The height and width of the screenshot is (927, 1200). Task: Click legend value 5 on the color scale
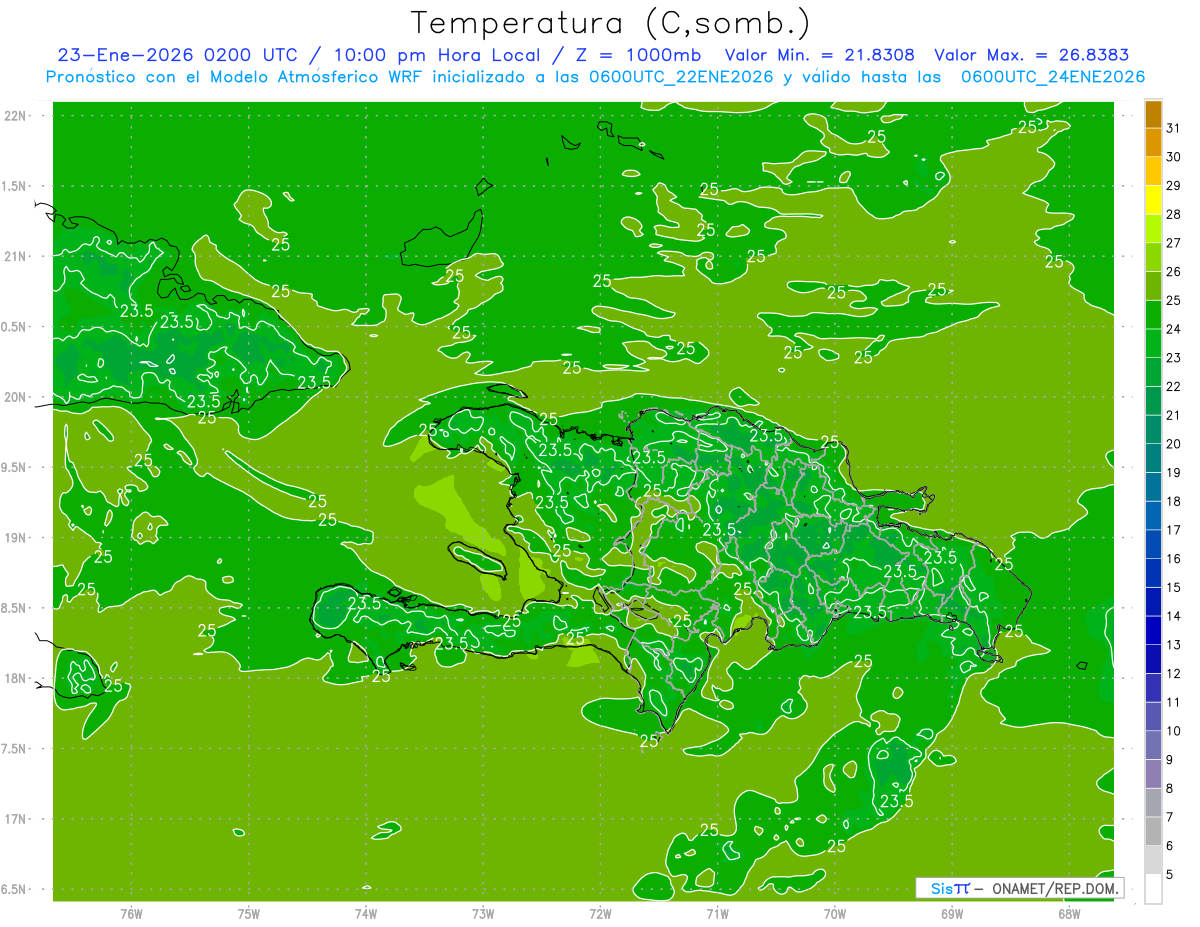pos(1170,875)
